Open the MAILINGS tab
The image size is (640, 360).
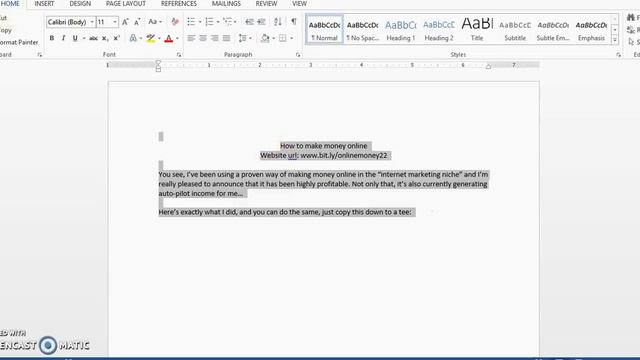226,4
